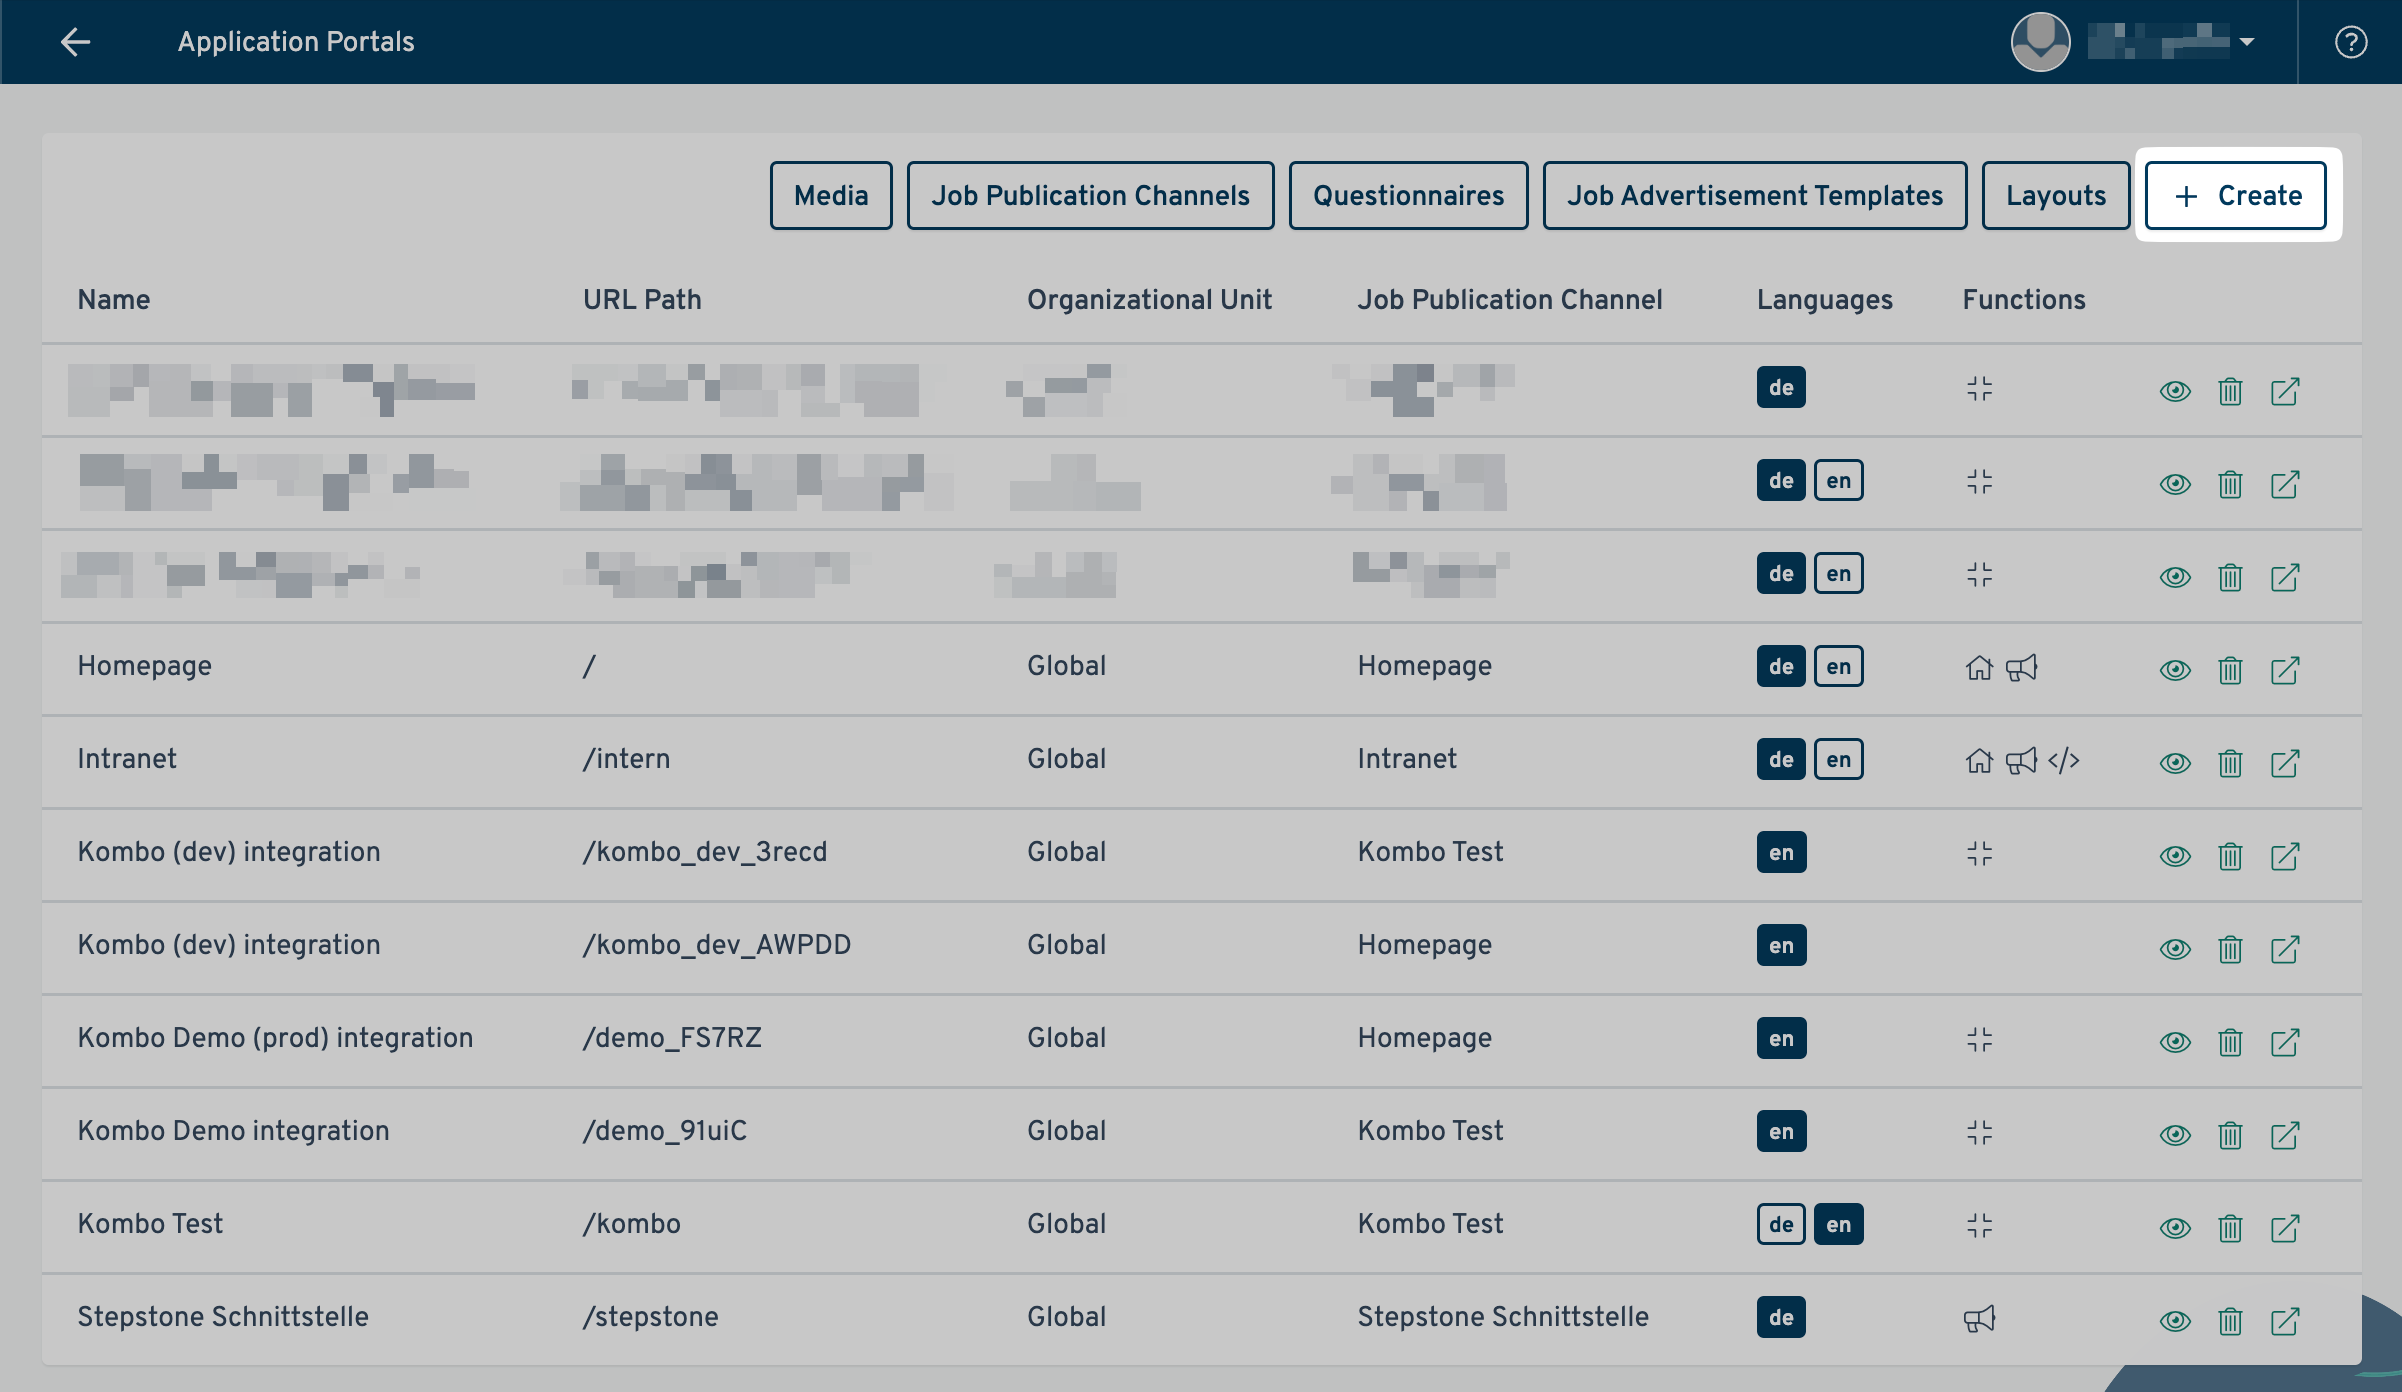Click the house icon in Homepage row
Image resolution: width=2402 pixels, height=1392 pixels.
(x=1979, y=668)
